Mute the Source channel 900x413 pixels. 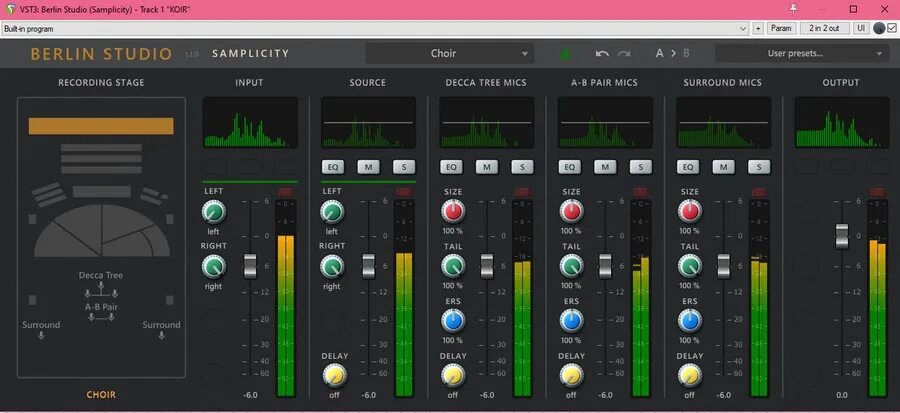[x=368, y=167]
